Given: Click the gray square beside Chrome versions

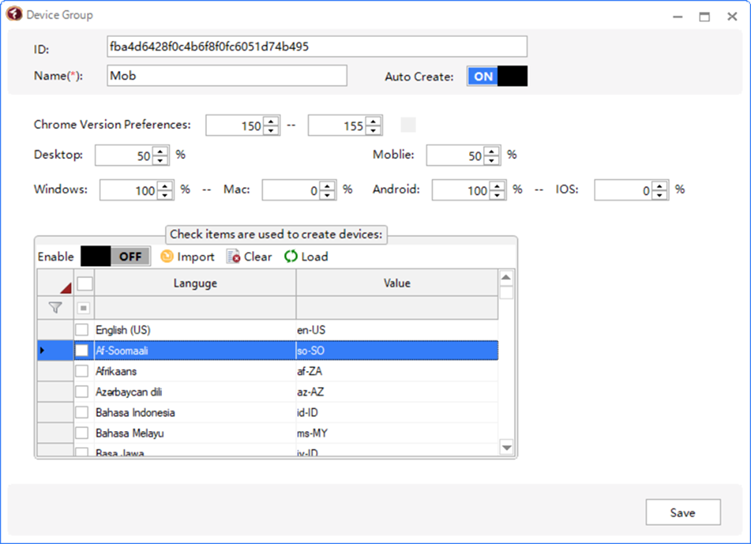Looking at the screenshot, I should [x=408, y=125].
